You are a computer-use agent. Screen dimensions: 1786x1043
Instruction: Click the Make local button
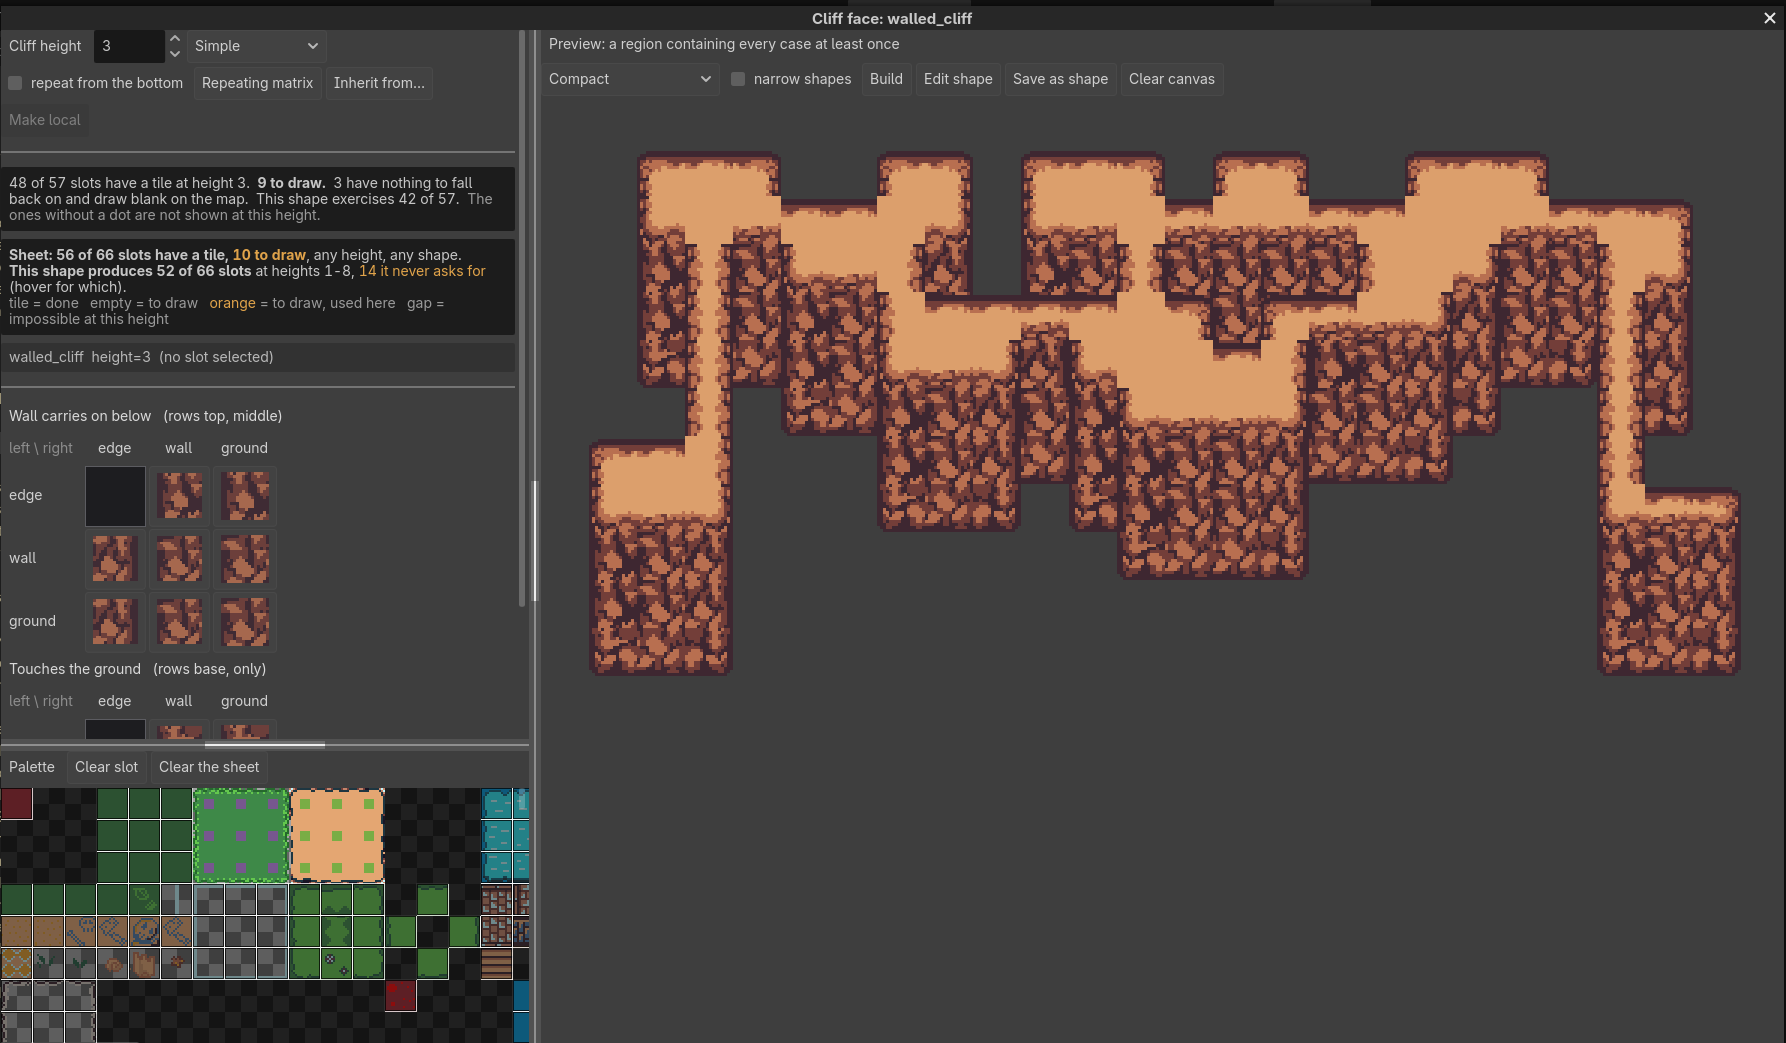pyautogui.click(x=45, y=120)
